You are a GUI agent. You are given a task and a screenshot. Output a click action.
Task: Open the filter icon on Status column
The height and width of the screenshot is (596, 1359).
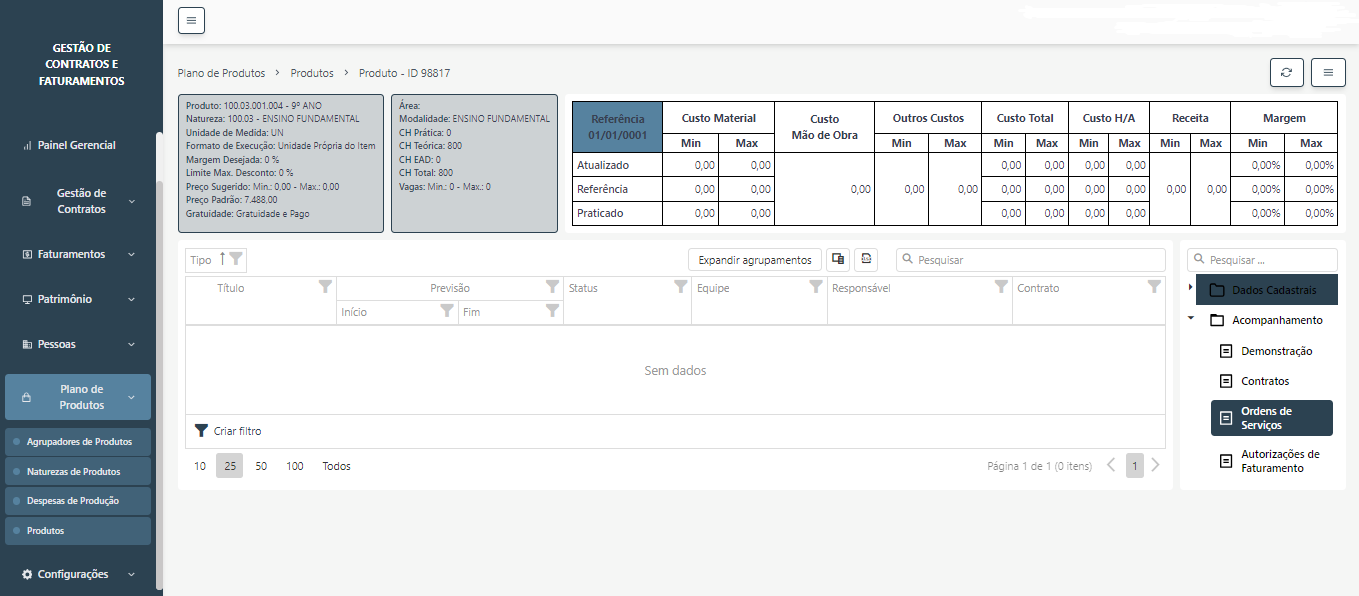click(x=680, y=287)
